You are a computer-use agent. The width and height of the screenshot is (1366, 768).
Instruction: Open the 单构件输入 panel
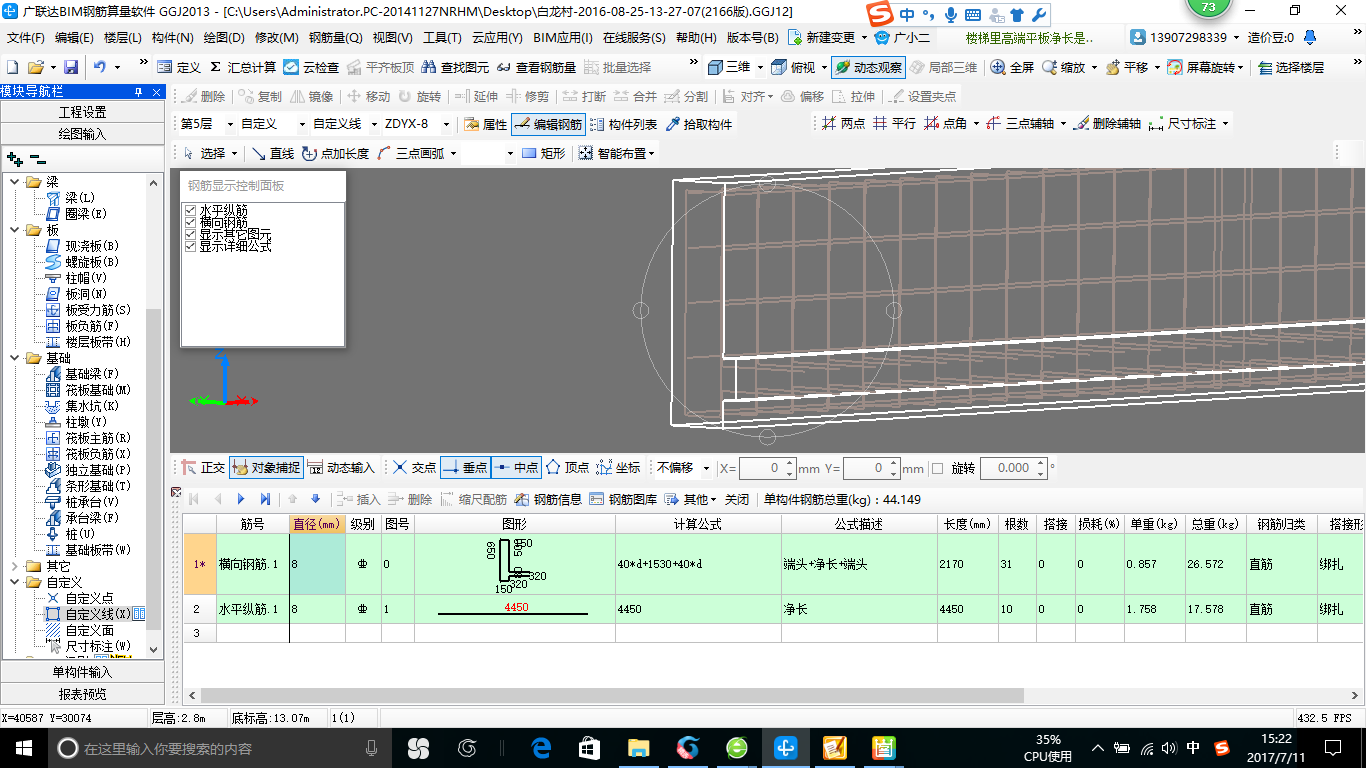tap(82, 672)
